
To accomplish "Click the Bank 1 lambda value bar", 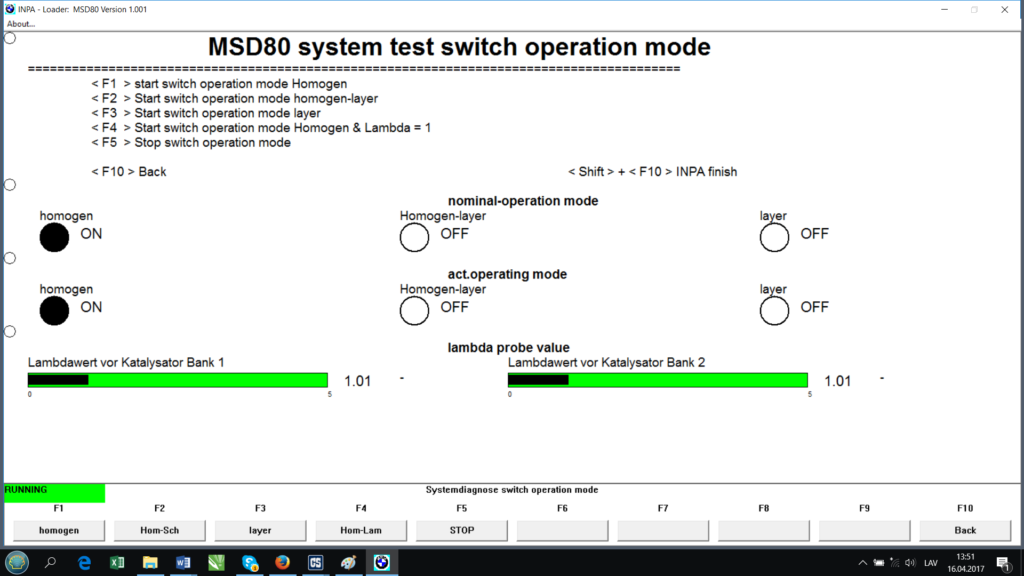I will click(x=178, y=380).
